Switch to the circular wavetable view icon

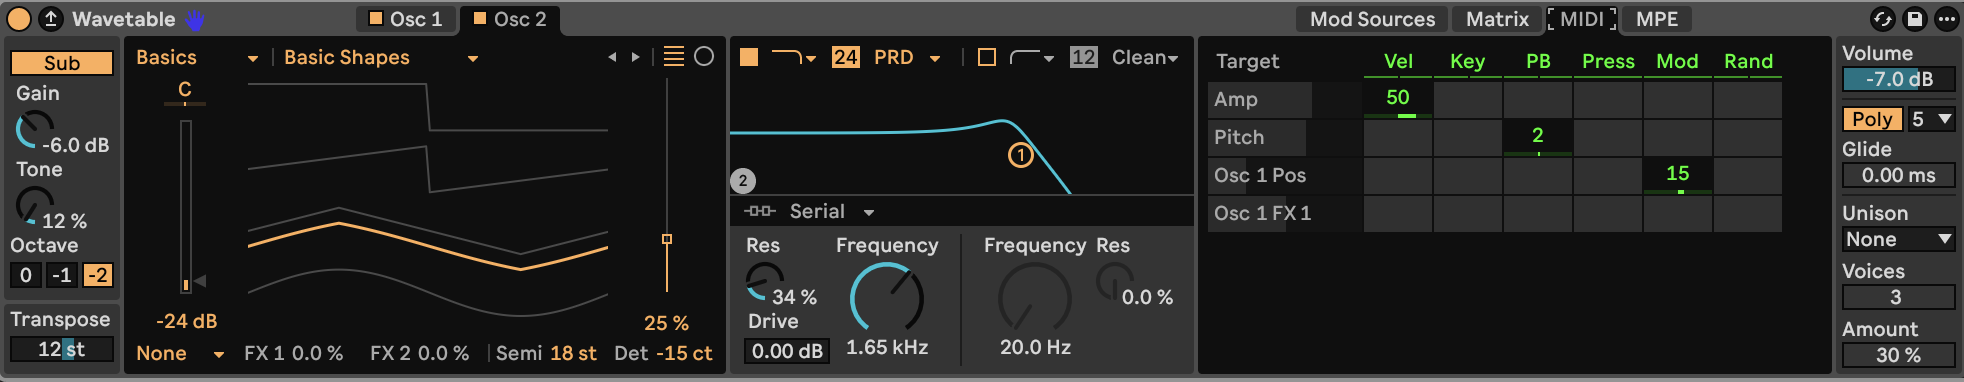(704, 57)
